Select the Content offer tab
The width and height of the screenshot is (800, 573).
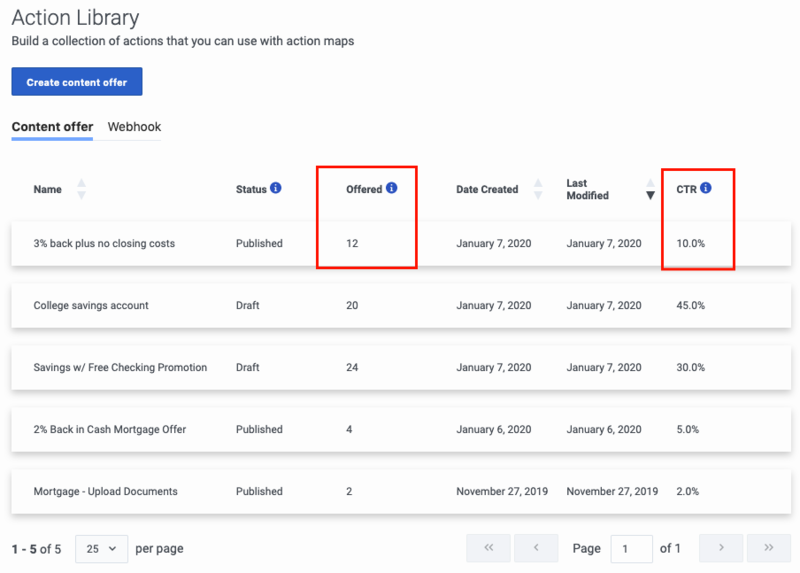pos(52,127)
